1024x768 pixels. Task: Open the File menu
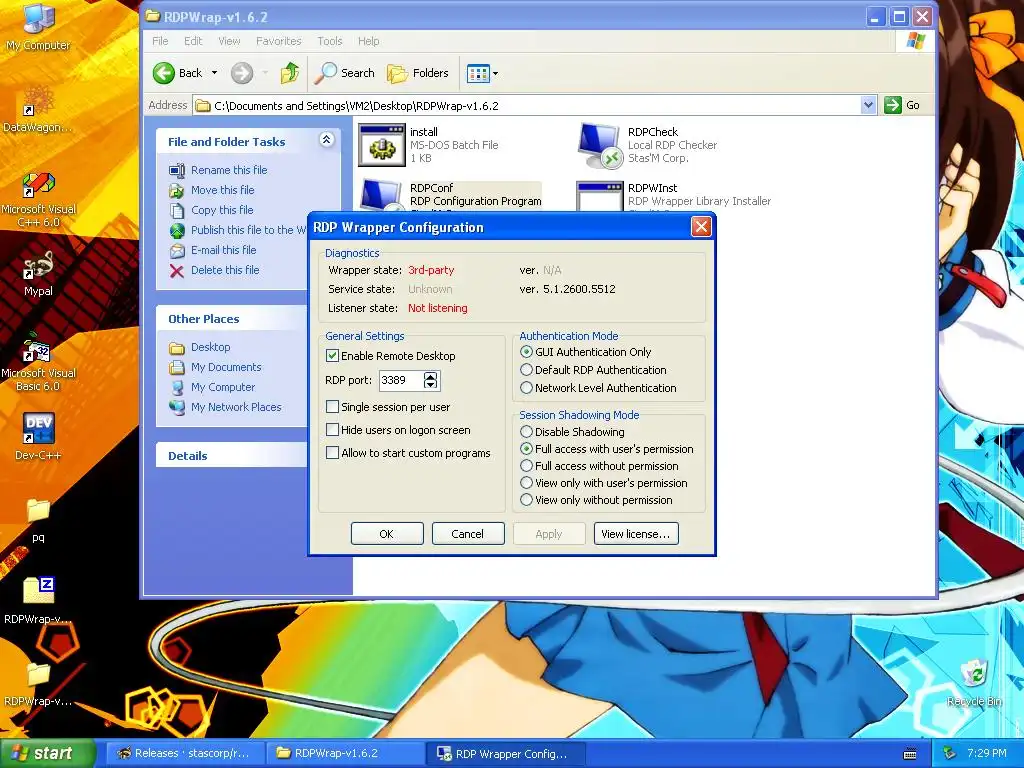click(160, 41)
